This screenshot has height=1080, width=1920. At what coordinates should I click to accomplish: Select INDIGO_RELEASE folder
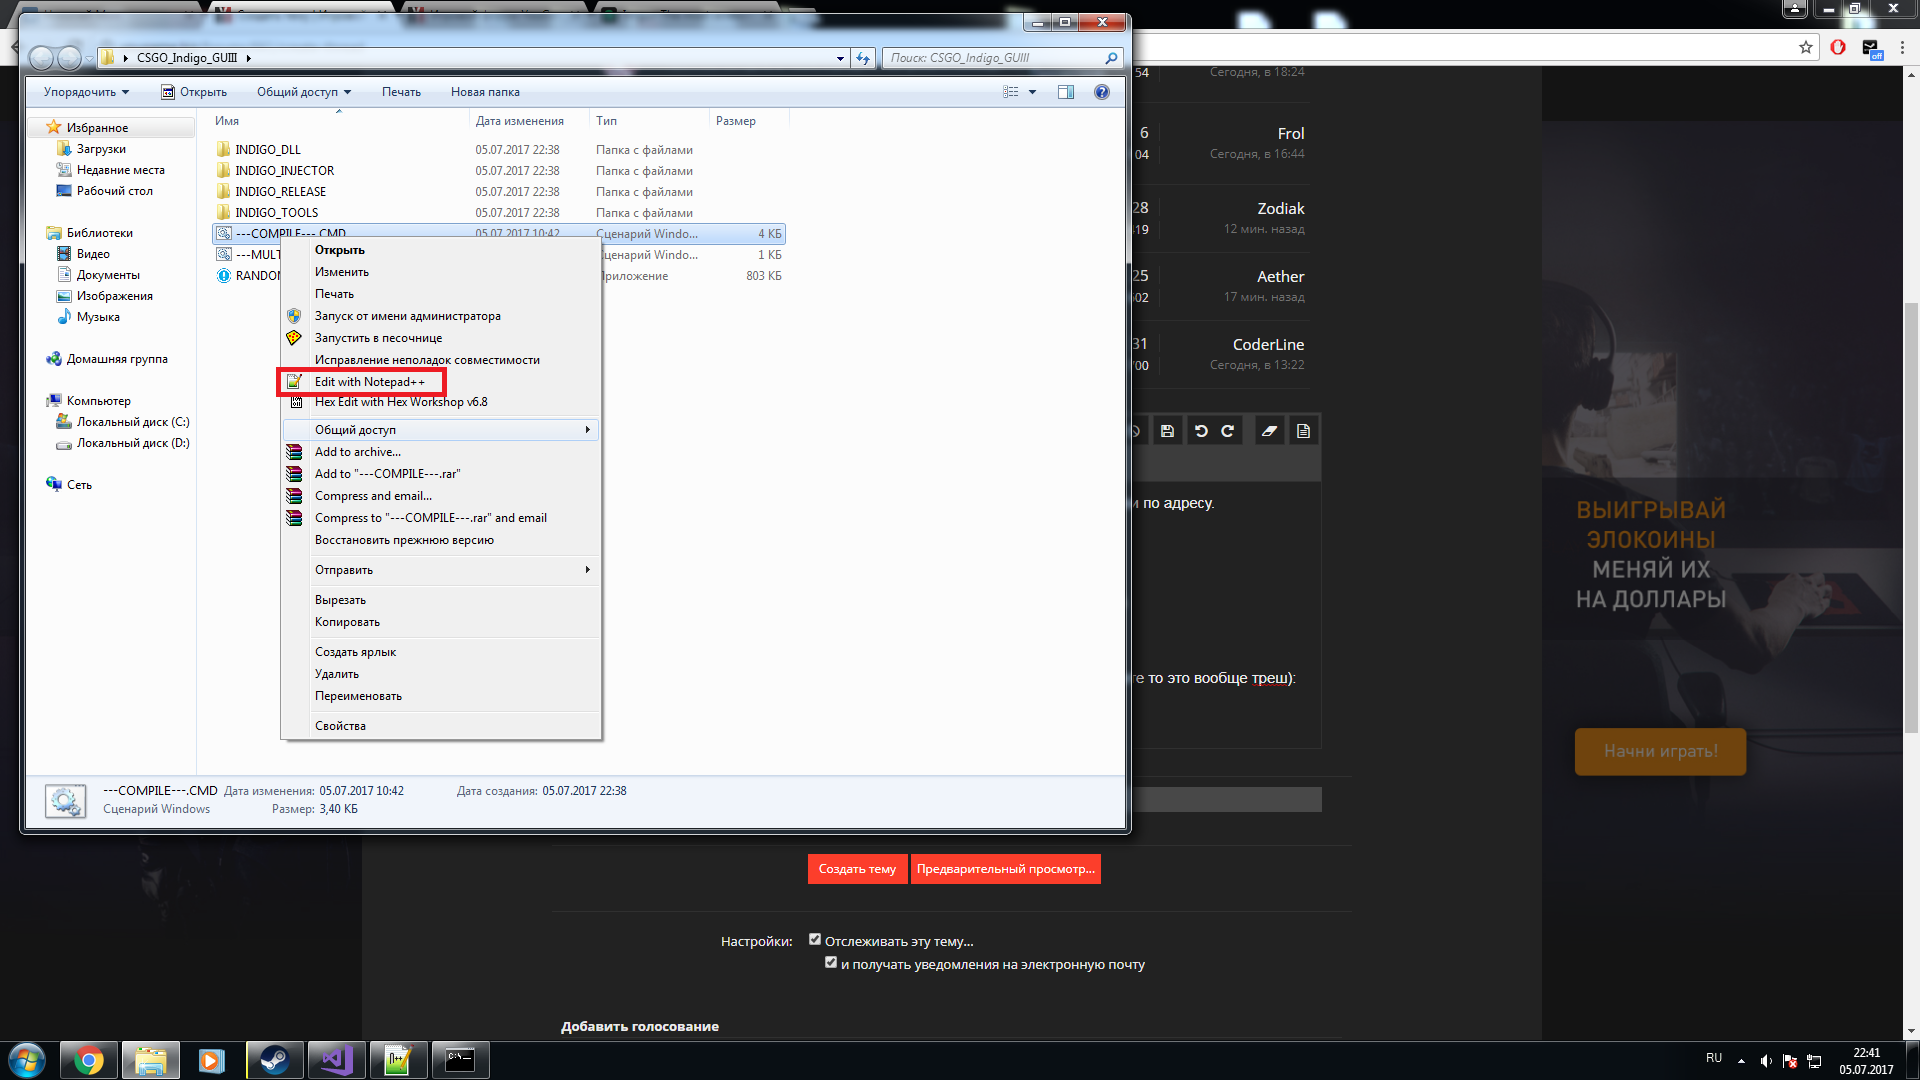pyautogui.click(x=280, y=192)
